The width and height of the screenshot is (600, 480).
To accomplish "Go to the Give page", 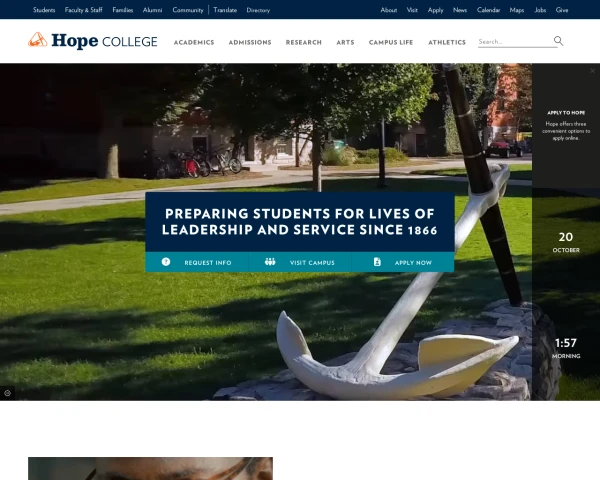I will coord(562,10).
